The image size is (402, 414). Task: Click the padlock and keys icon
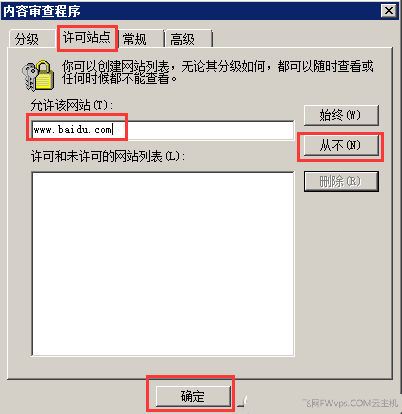[x=38, y=75]
